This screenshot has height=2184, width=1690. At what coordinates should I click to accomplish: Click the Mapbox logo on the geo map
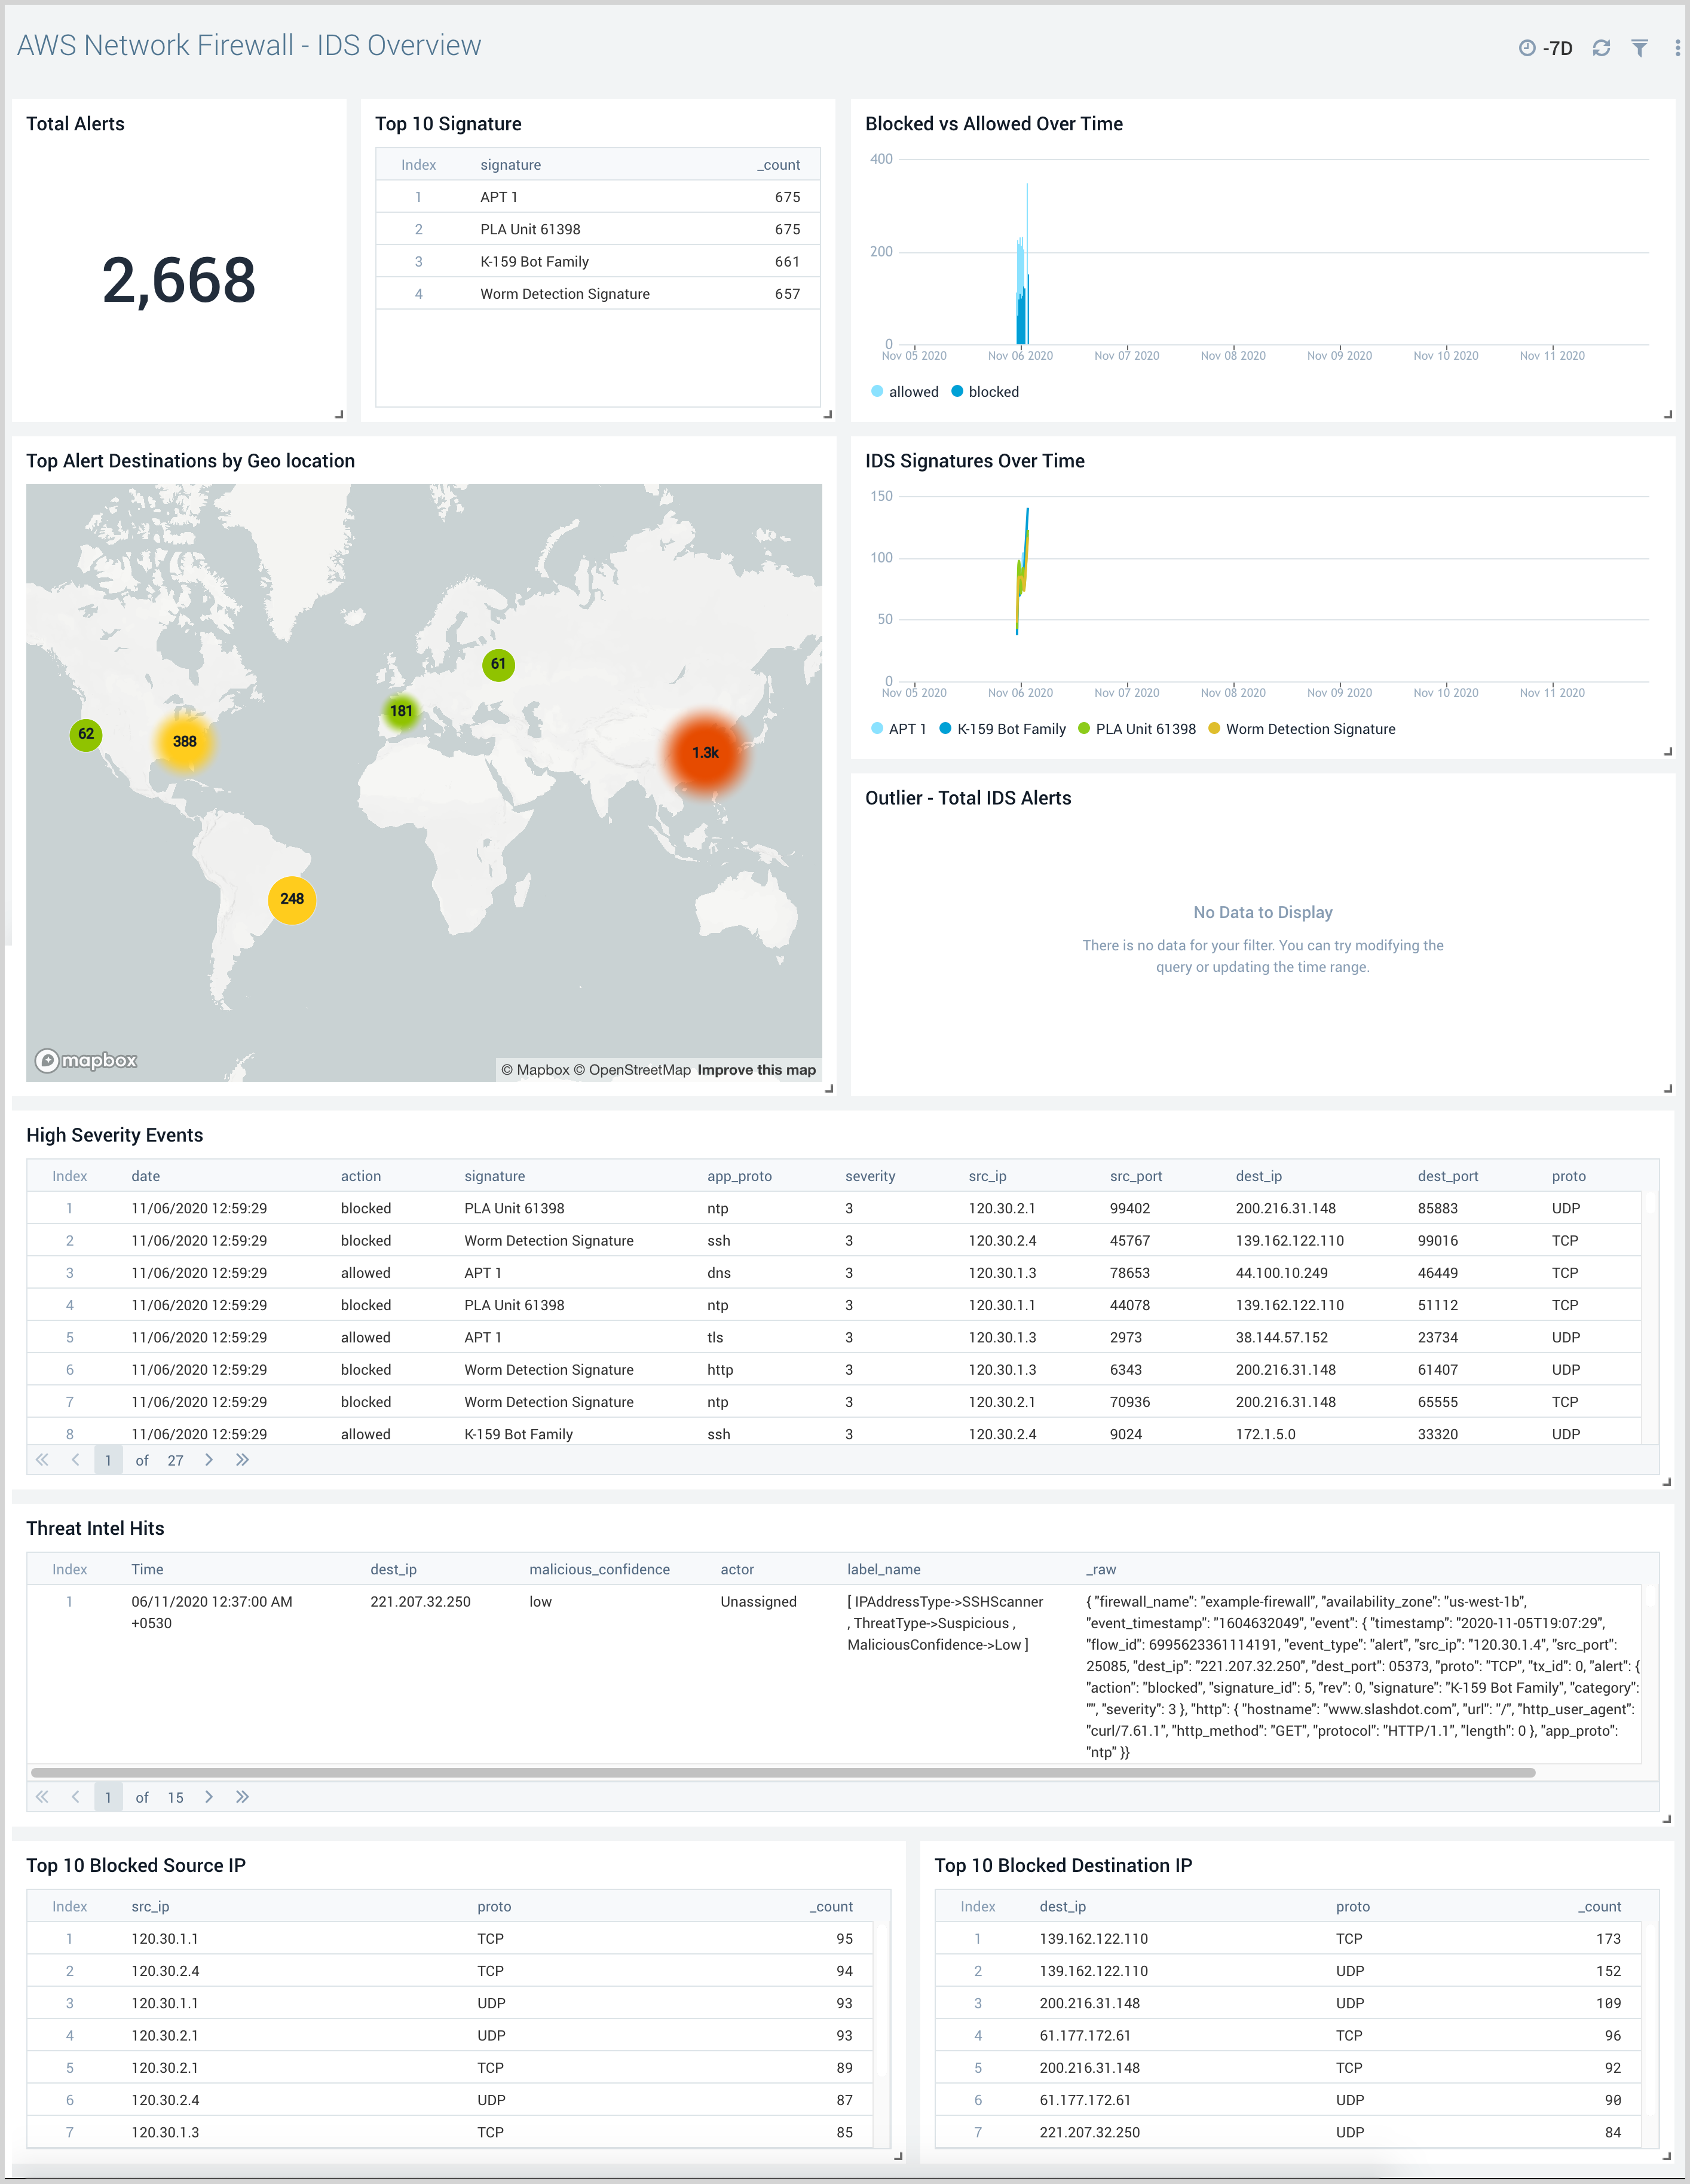[x=85, y=1060]
